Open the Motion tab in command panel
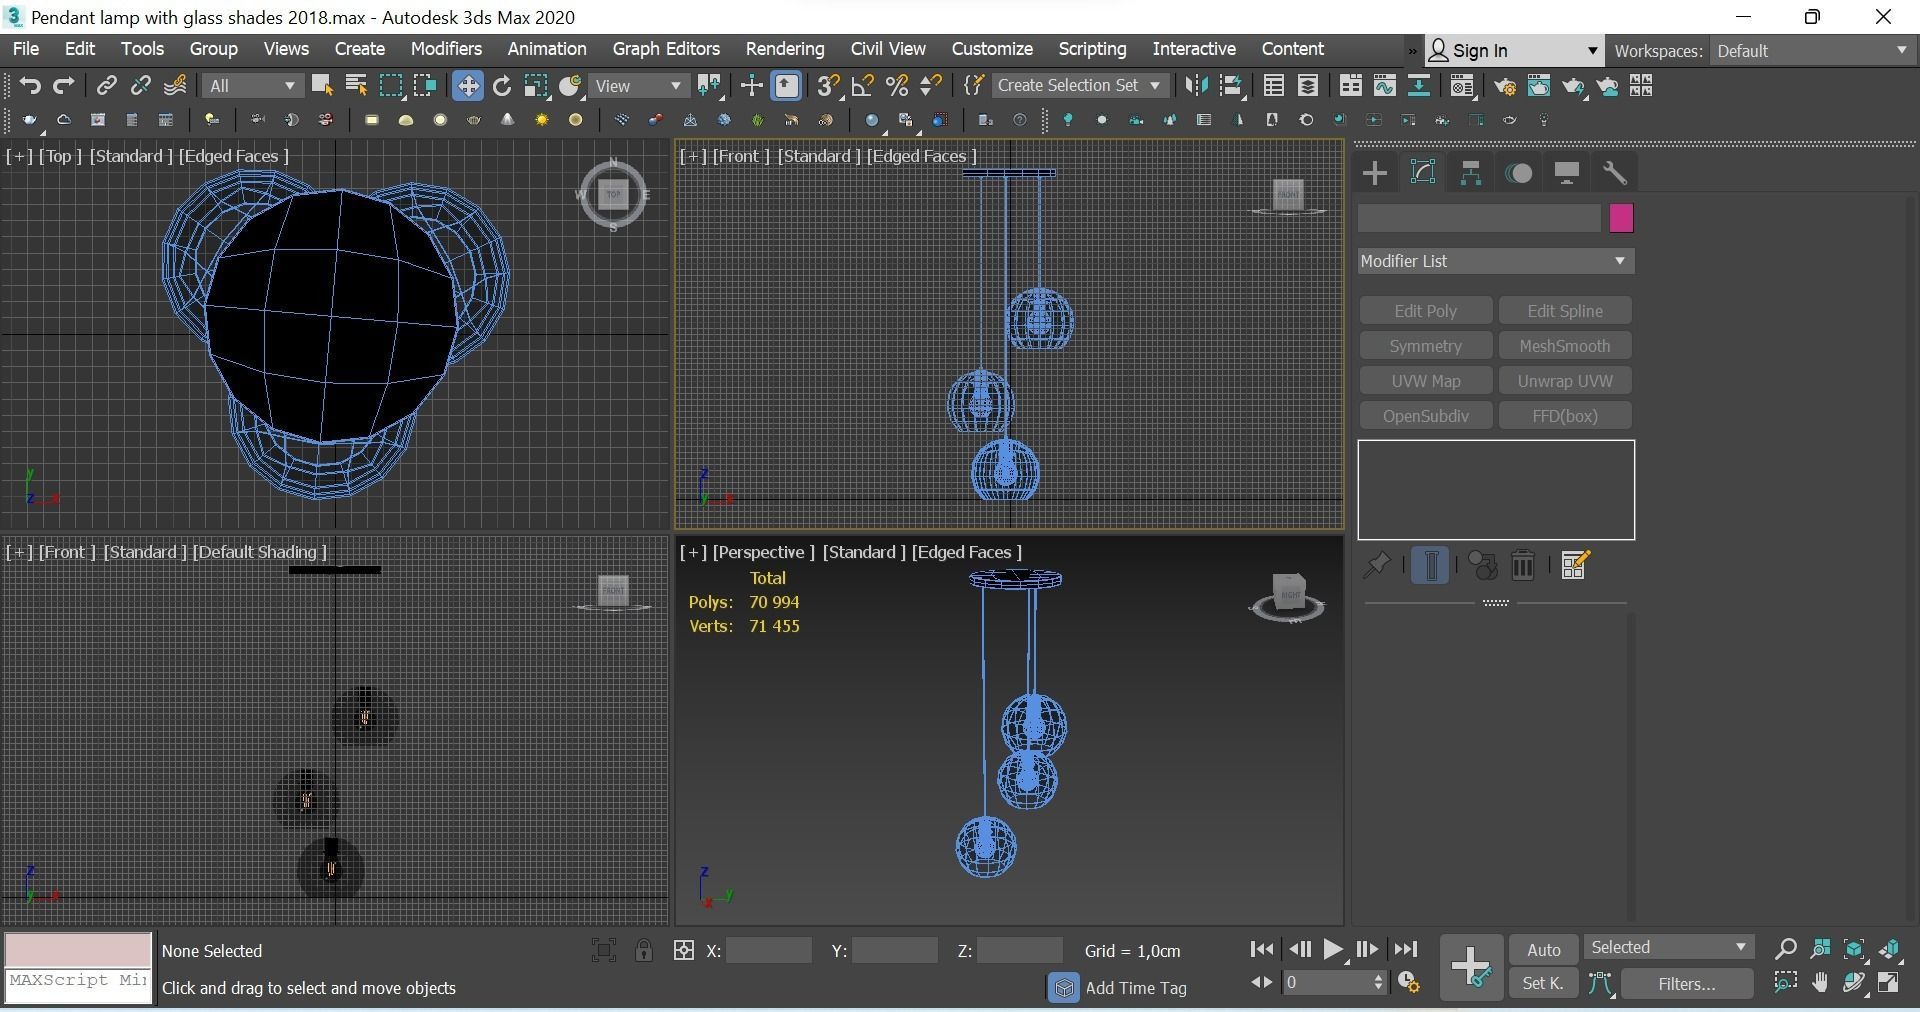The height and width of the screenshot is (1012, 1920). 1519,173
